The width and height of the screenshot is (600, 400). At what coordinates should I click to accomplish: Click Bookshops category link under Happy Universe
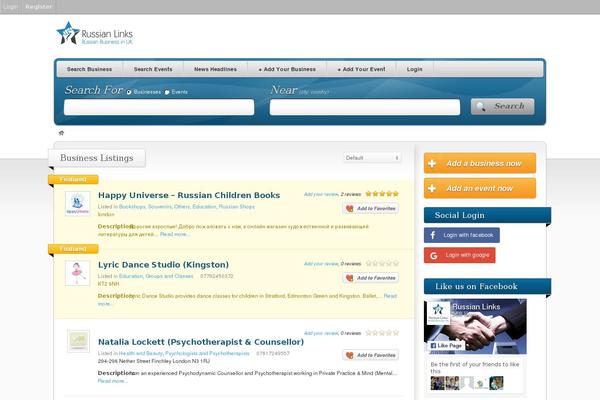pyautogui.click(x=132, y=207)
